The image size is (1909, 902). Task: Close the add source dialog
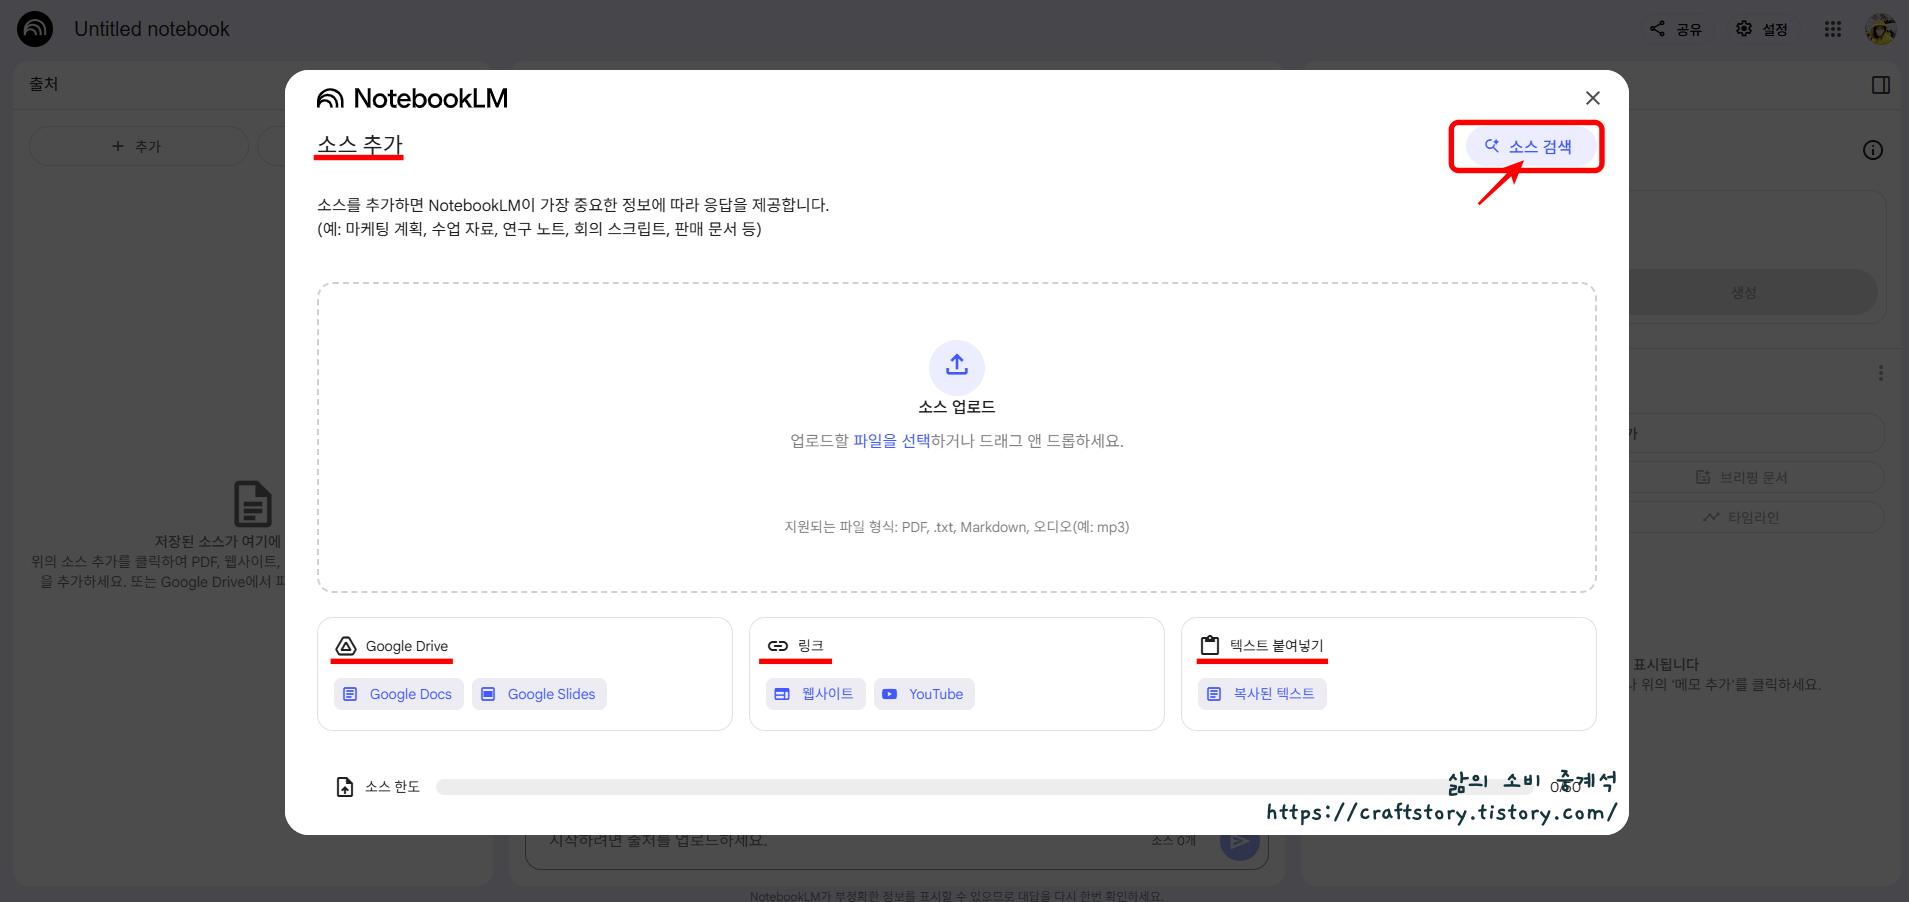click(x=1593, y=98)
